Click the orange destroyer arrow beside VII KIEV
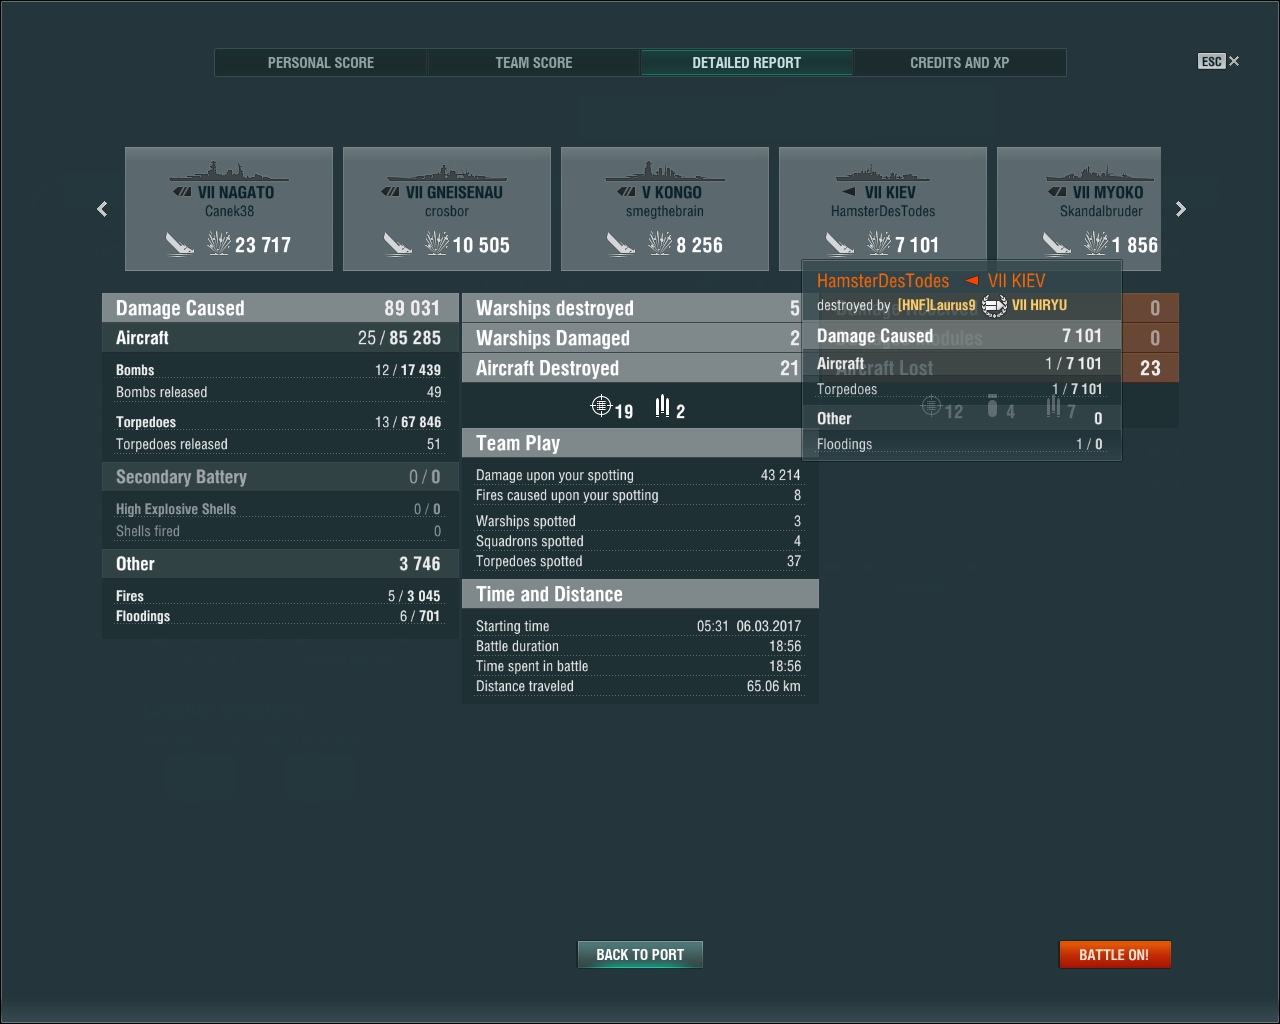 972,281
